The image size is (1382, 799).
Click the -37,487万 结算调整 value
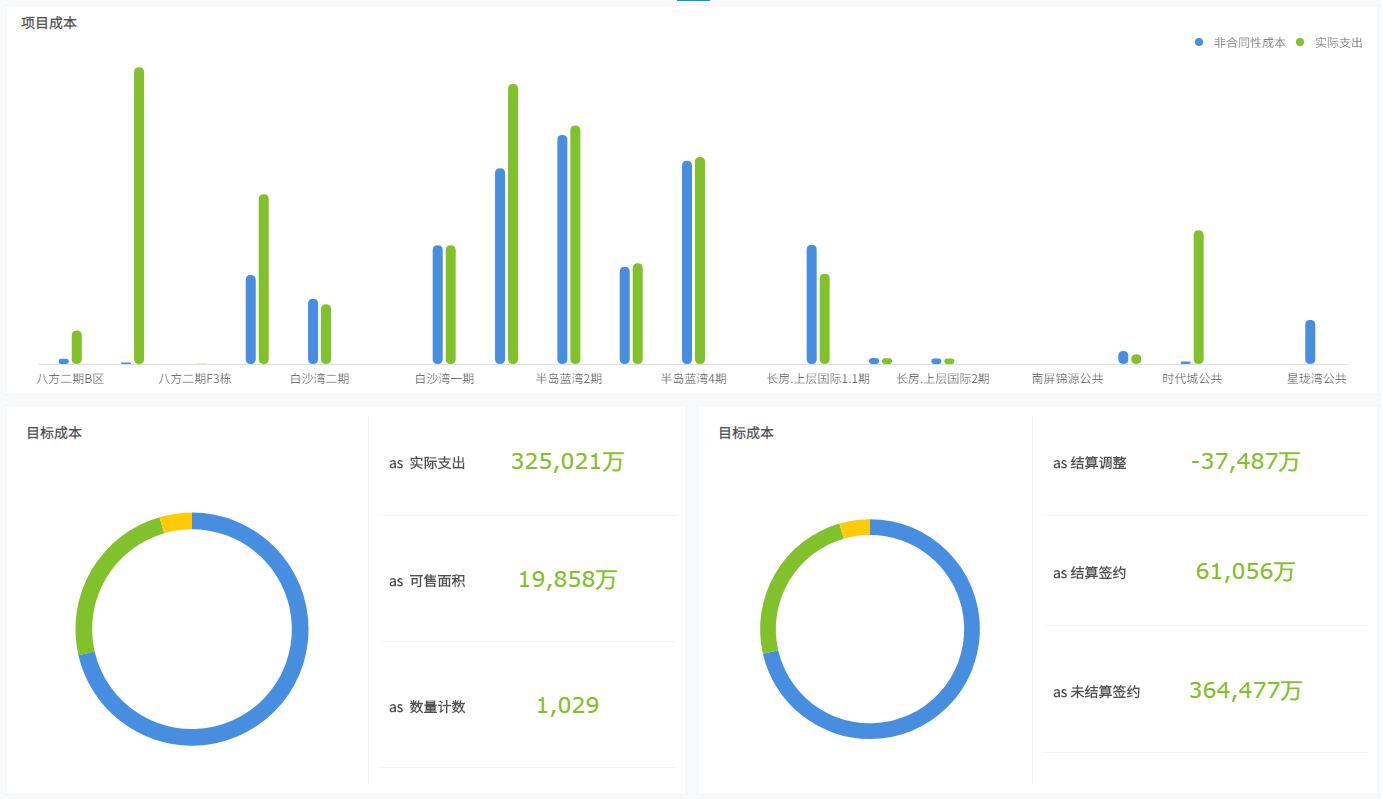tap(1245, 461)
